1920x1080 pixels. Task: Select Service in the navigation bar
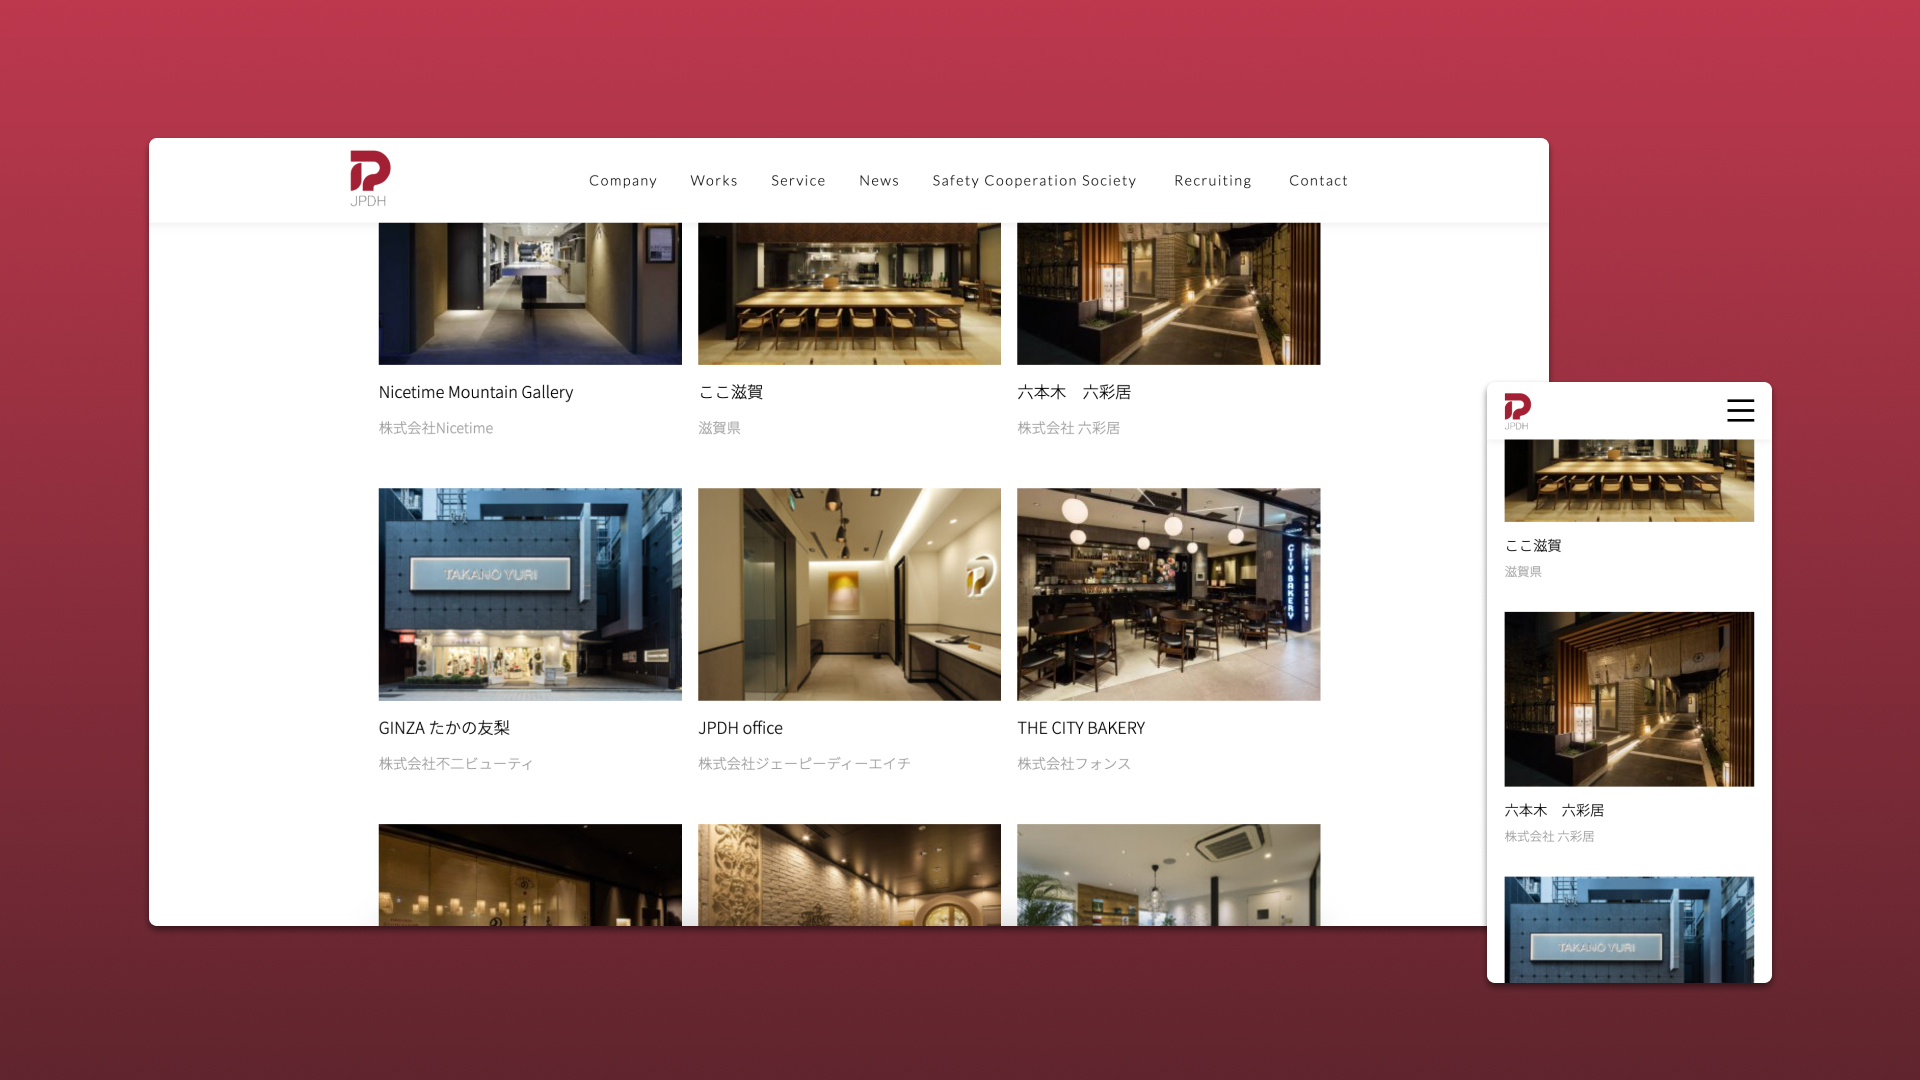(x=798, y=181)
